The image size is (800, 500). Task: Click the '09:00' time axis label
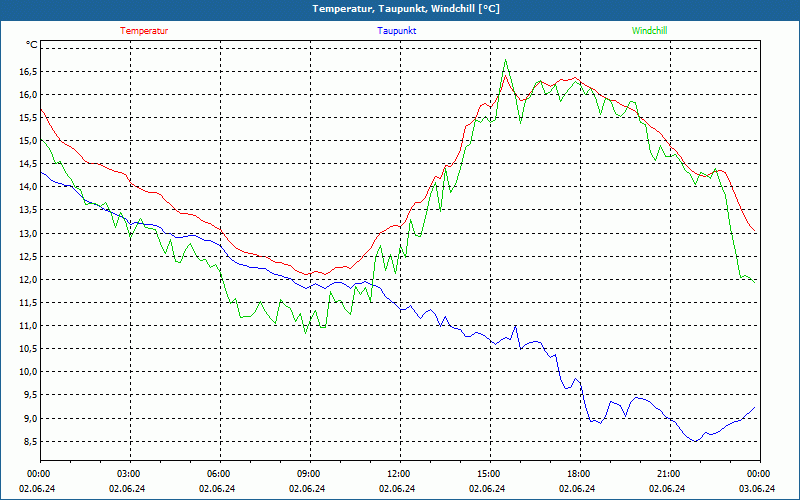click(310, 474)
